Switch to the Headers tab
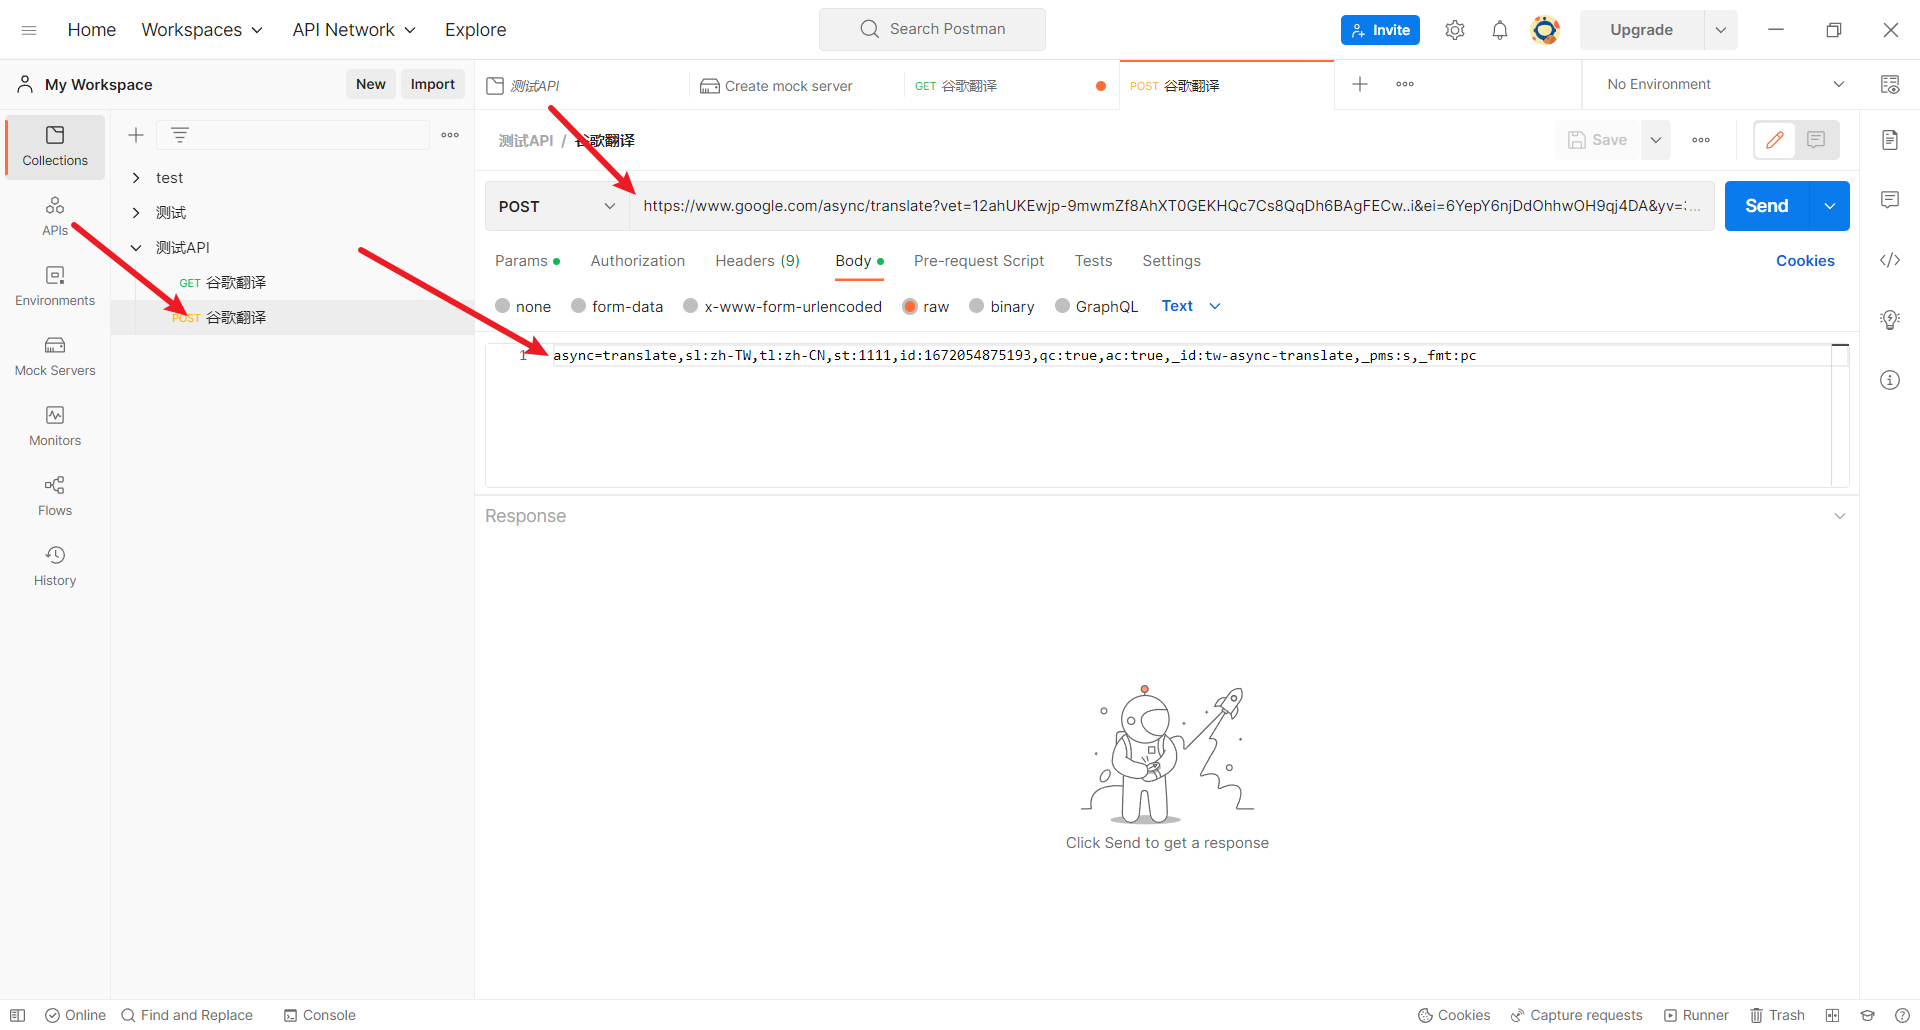 point(757,261)
